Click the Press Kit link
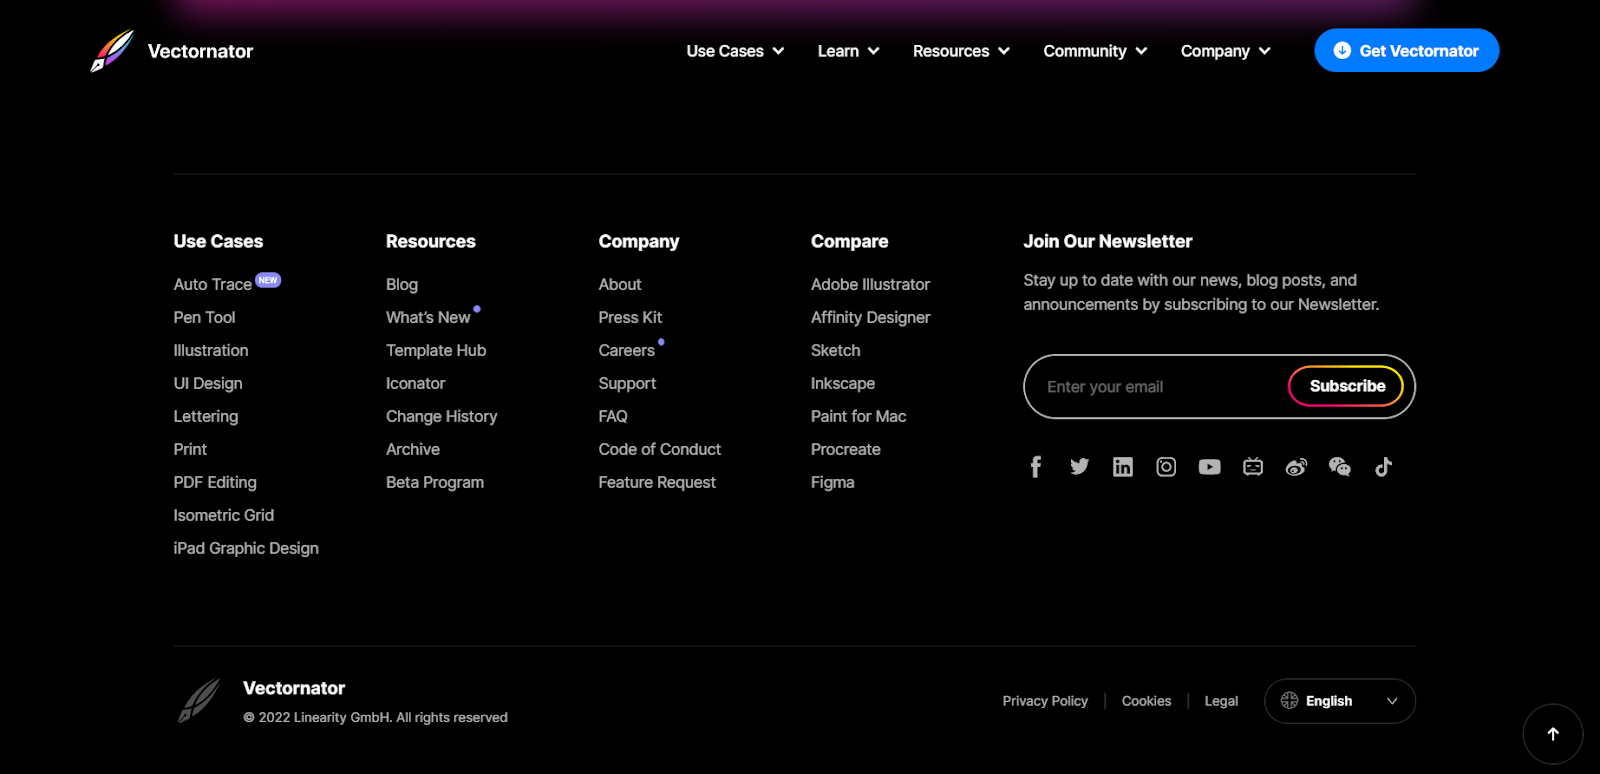 point(630,318)
